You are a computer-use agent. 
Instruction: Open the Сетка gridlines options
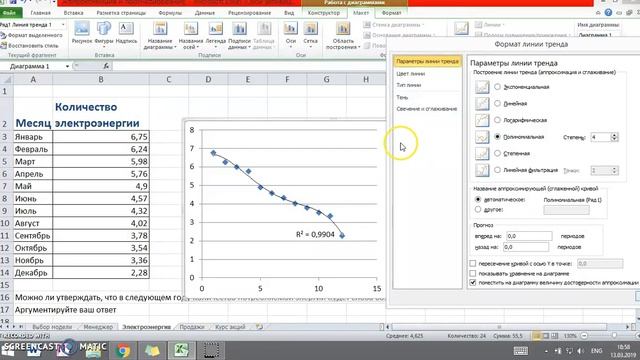310,36
